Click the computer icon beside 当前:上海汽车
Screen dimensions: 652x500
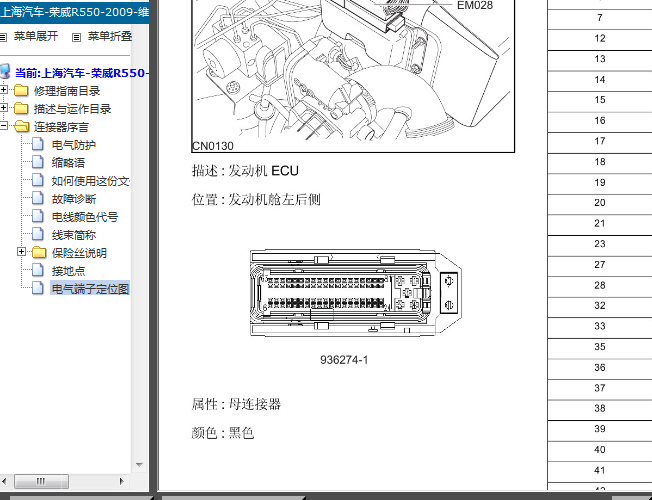pos(5,72)
